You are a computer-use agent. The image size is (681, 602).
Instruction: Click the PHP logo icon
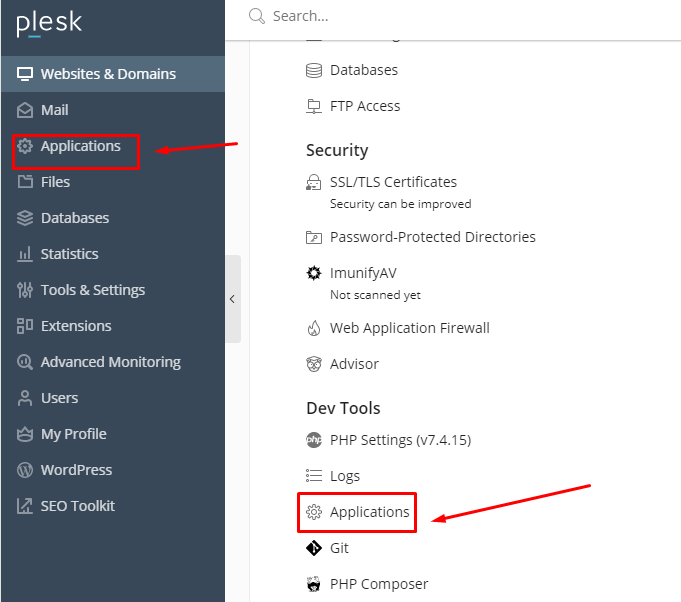[314, 440]
